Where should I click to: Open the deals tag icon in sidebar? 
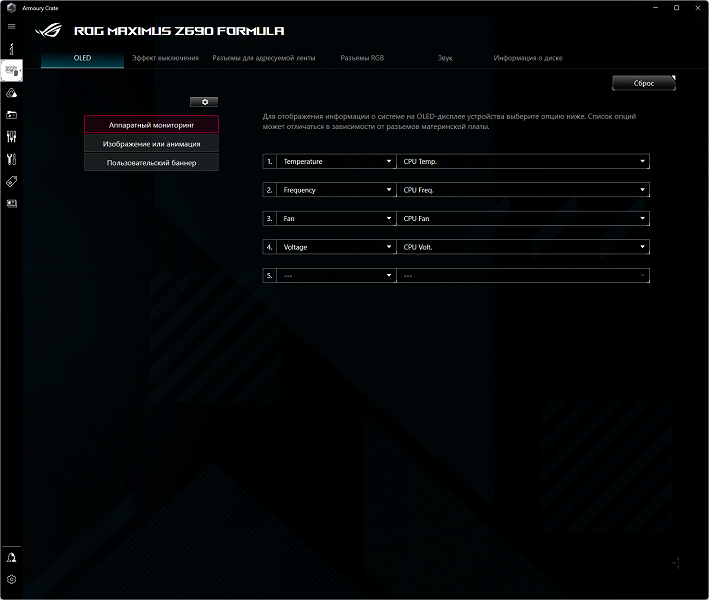11,181
